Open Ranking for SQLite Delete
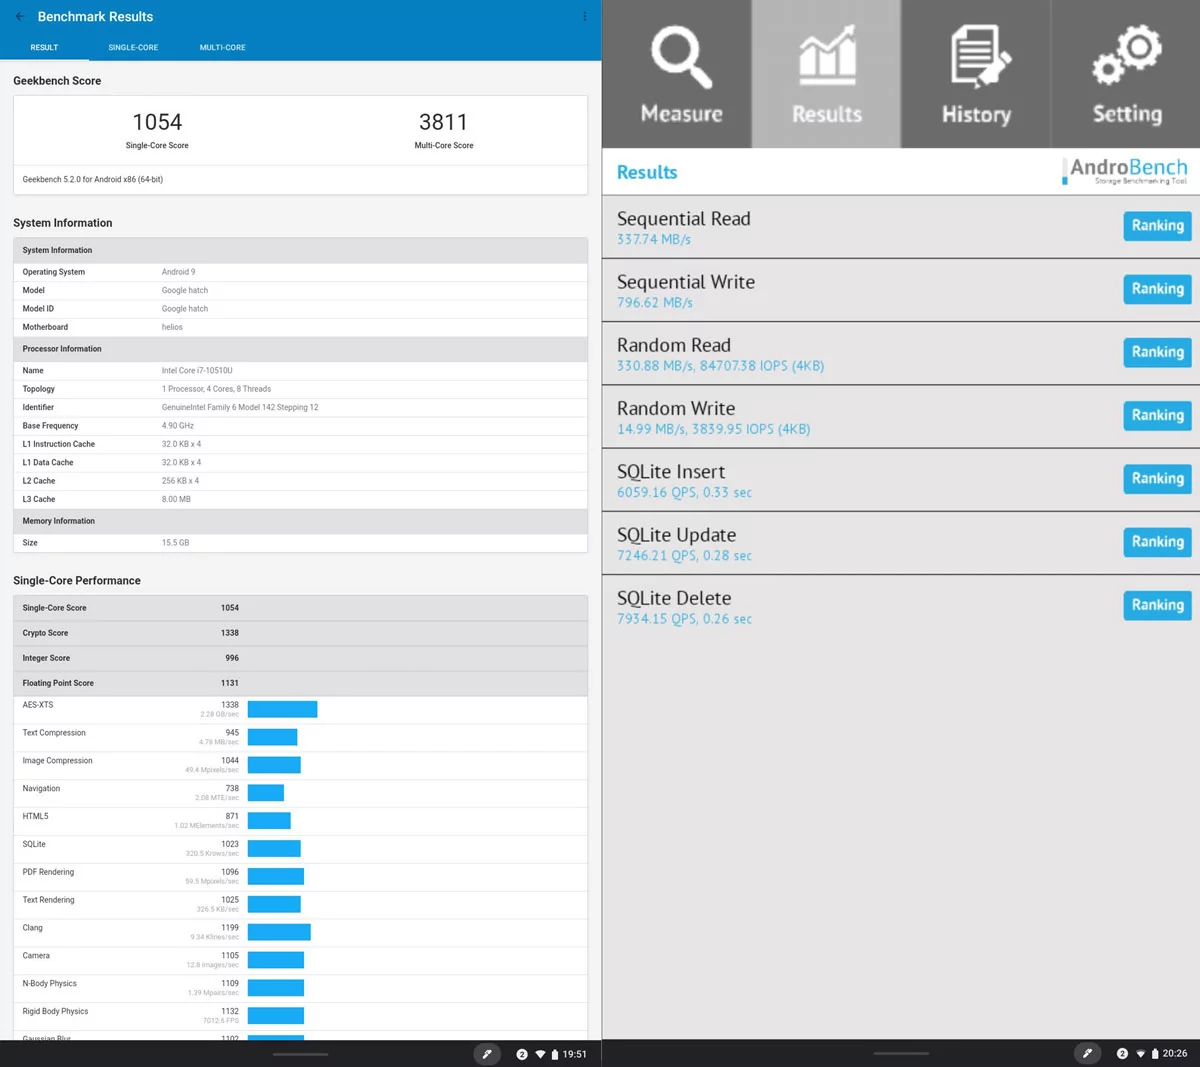Image resolution: width=1200 pixels, height=1067 pixels. tap(1157, 605)
